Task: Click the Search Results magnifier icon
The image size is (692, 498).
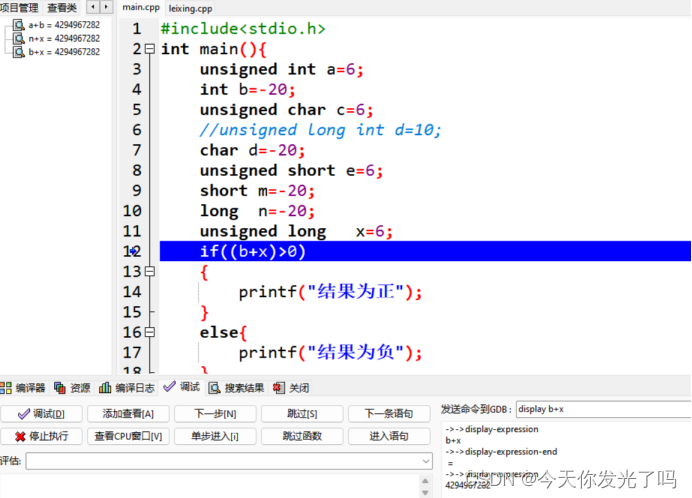Action: [214, 388]
